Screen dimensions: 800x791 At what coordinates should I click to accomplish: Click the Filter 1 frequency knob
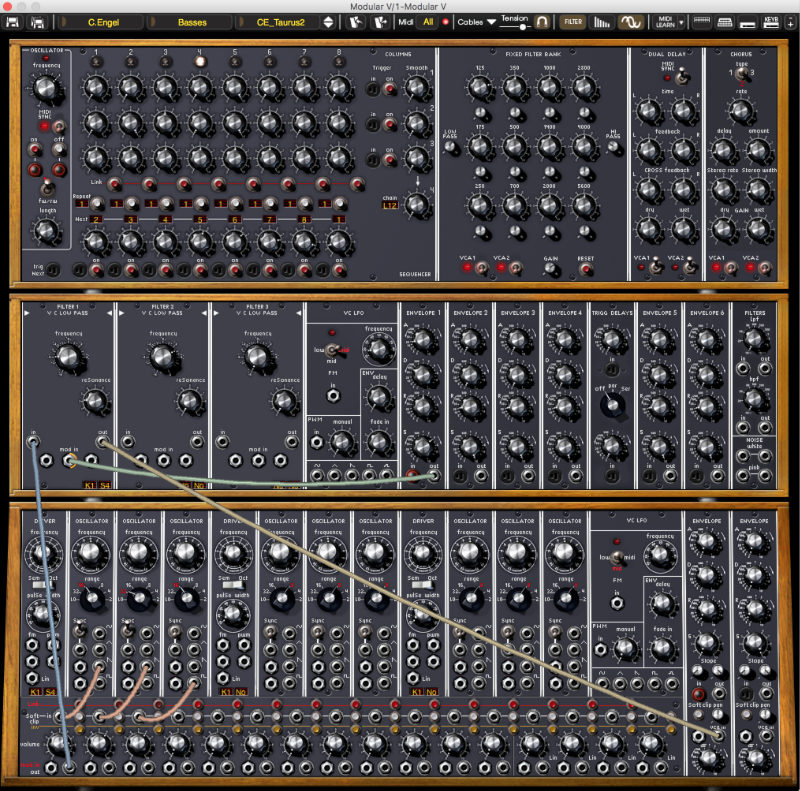pos(68,357)
